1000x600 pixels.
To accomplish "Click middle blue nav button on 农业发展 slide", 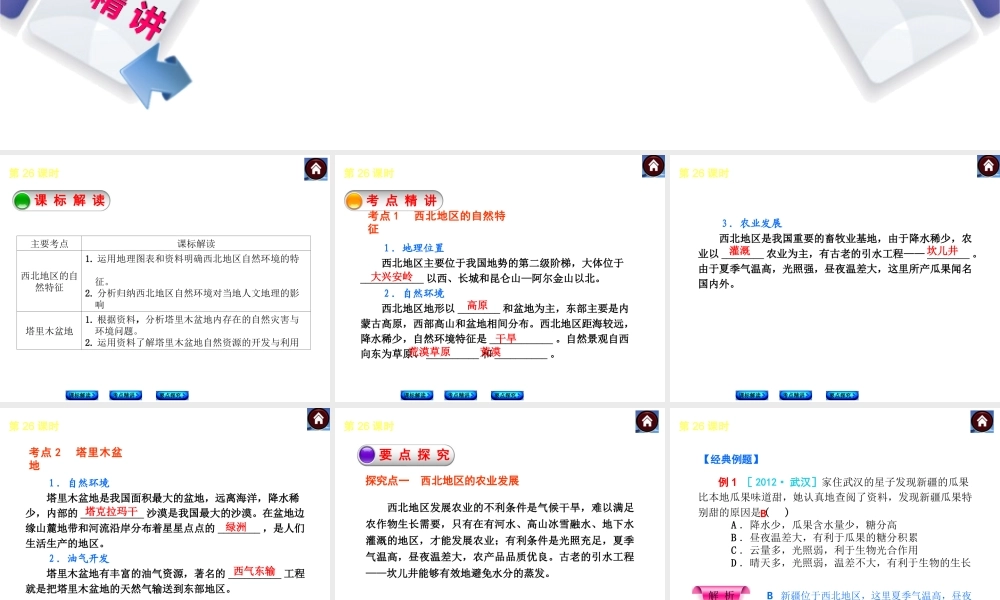I will [795, 395].
